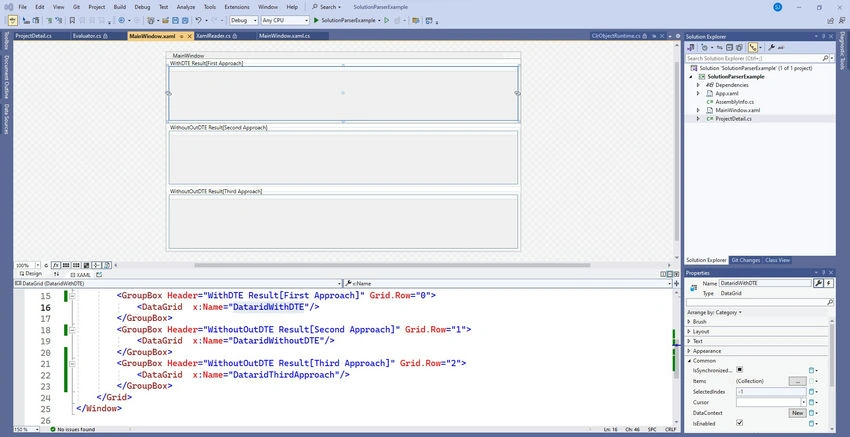
Task: Click the swap panes arrows beside the Design tab
Action: (x=56, y=274)
